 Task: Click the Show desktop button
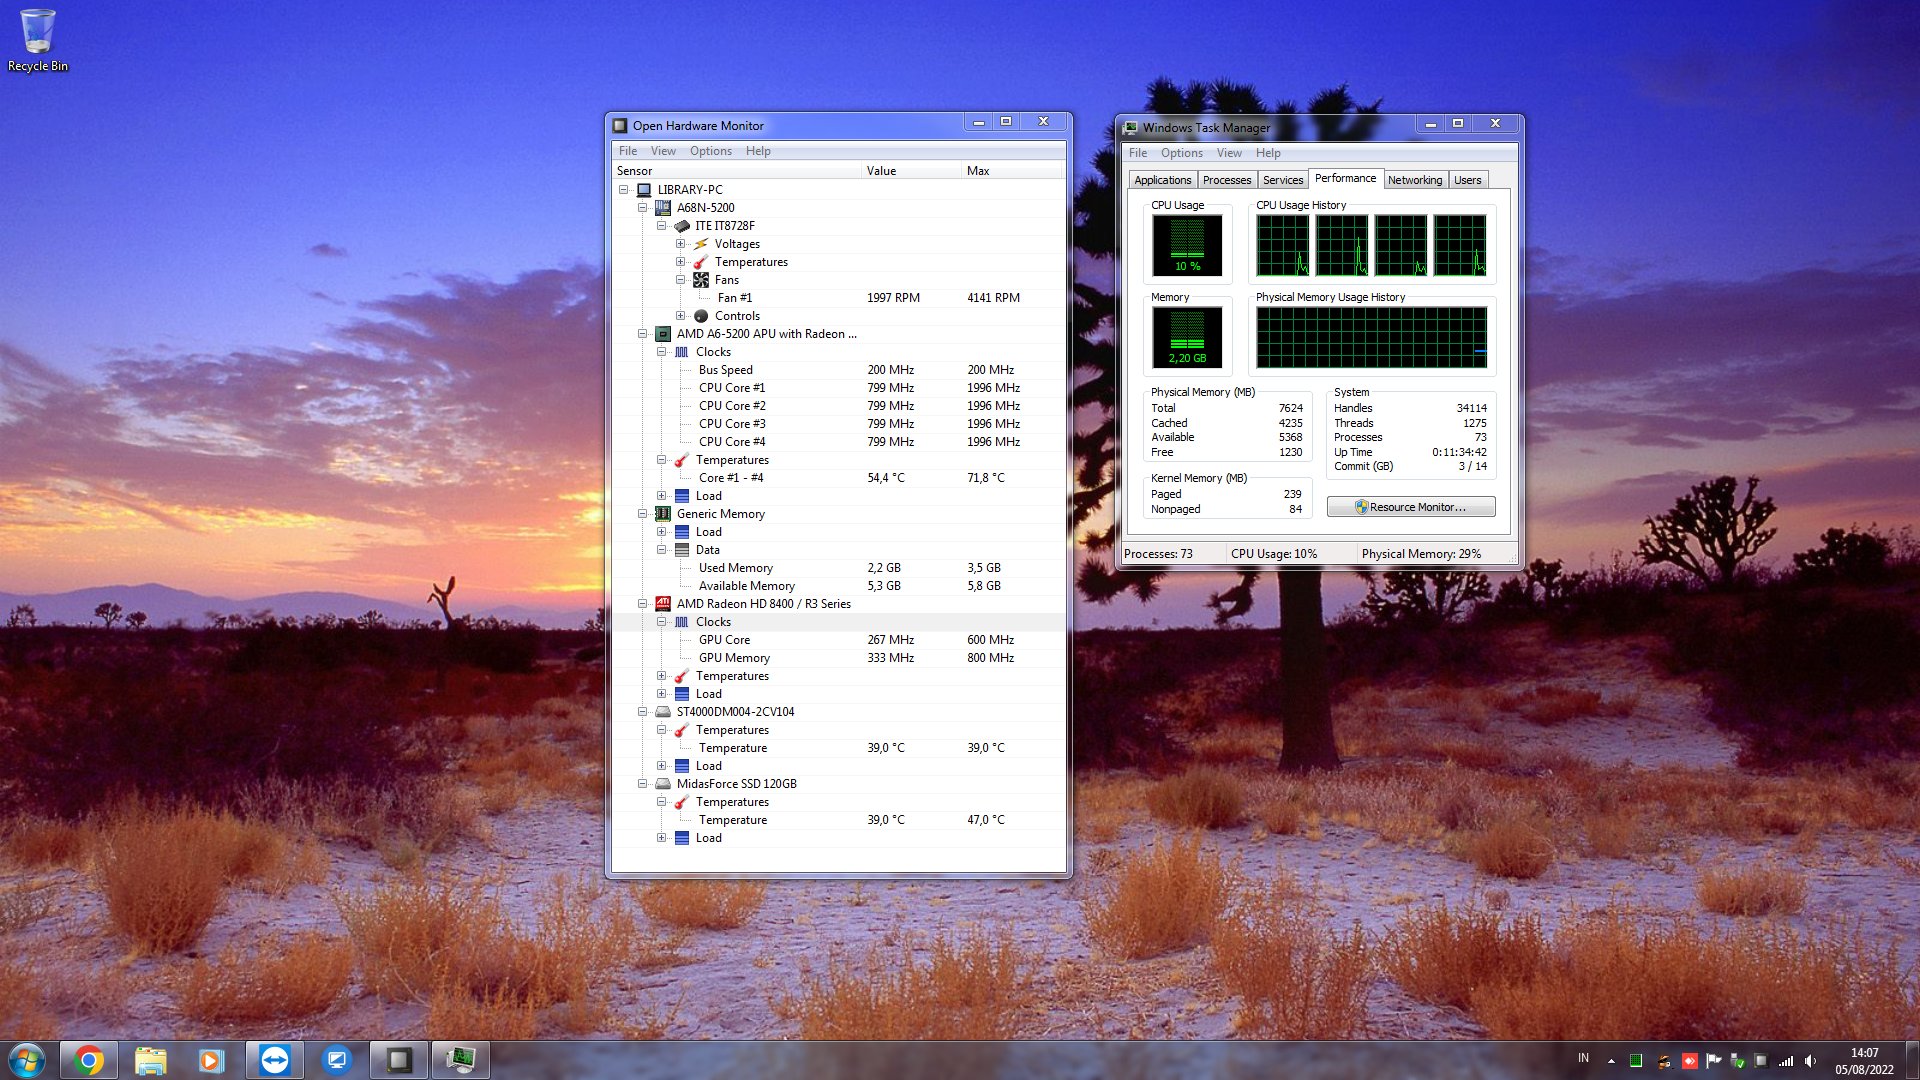(x=1912, y=1060)
